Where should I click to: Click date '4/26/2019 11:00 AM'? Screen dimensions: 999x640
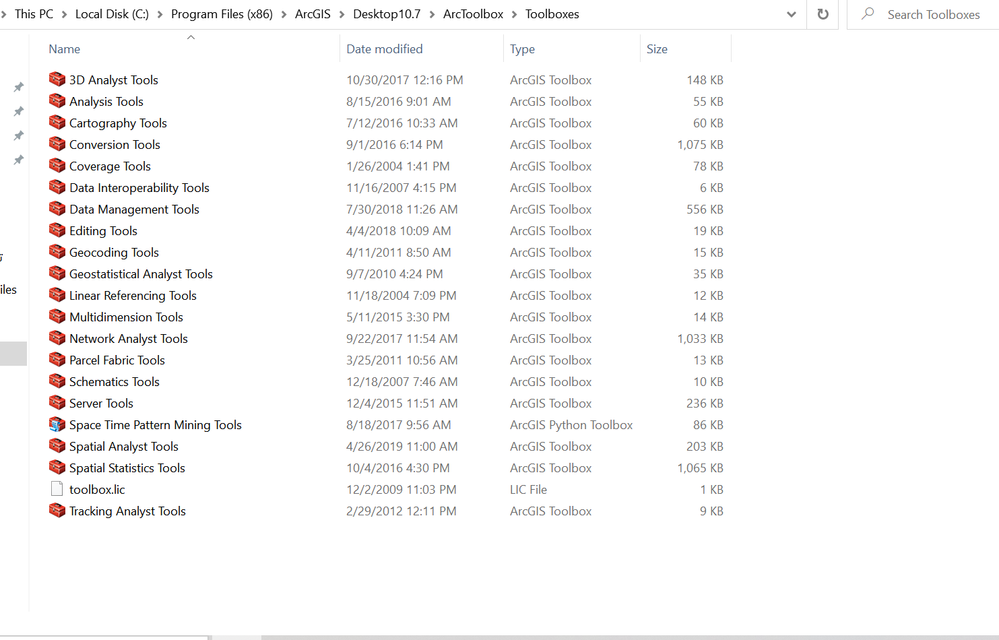[401, 446]
